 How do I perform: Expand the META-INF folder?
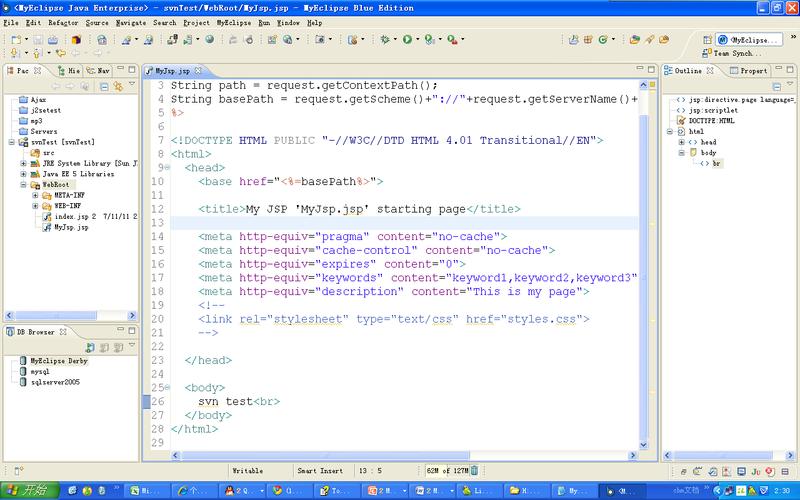pos(36,195)
